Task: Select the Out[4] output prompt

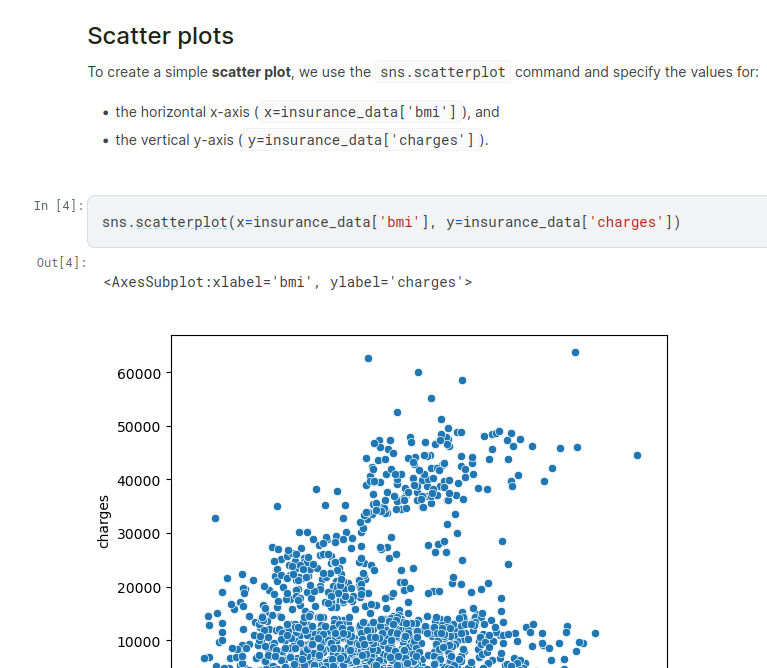Action: [61, 263]
